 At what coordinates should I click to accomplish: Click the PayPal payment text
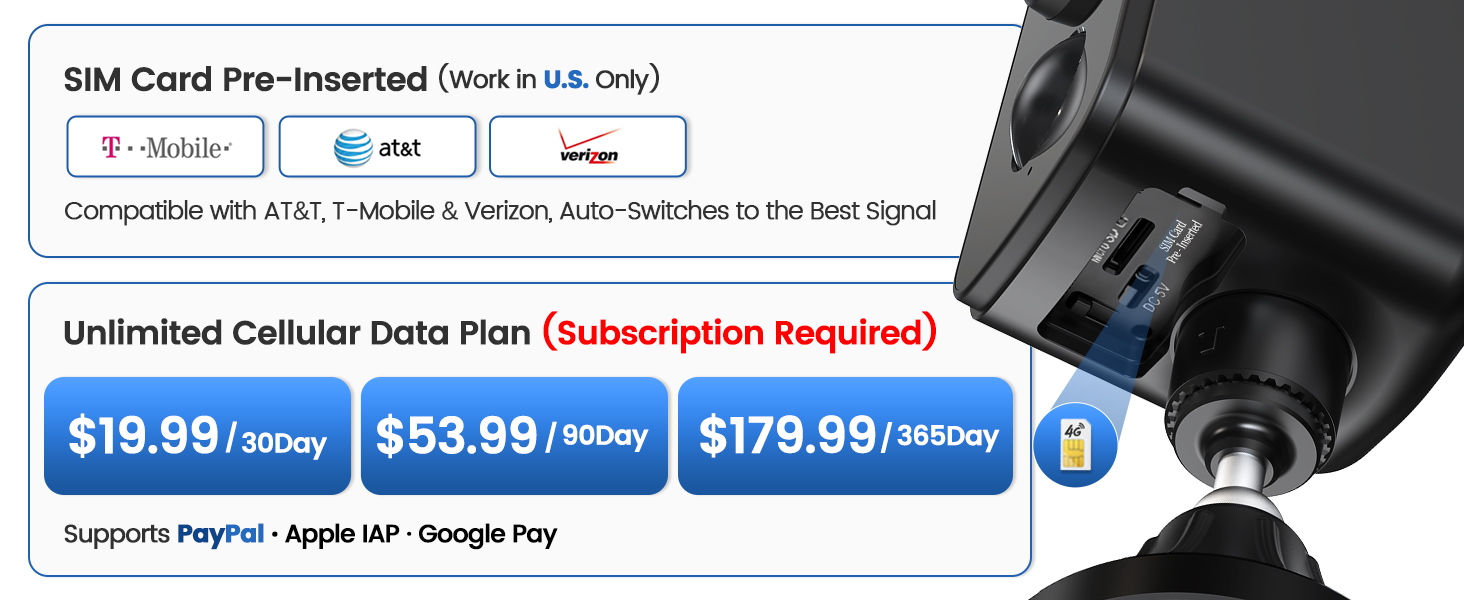point(220,534)
